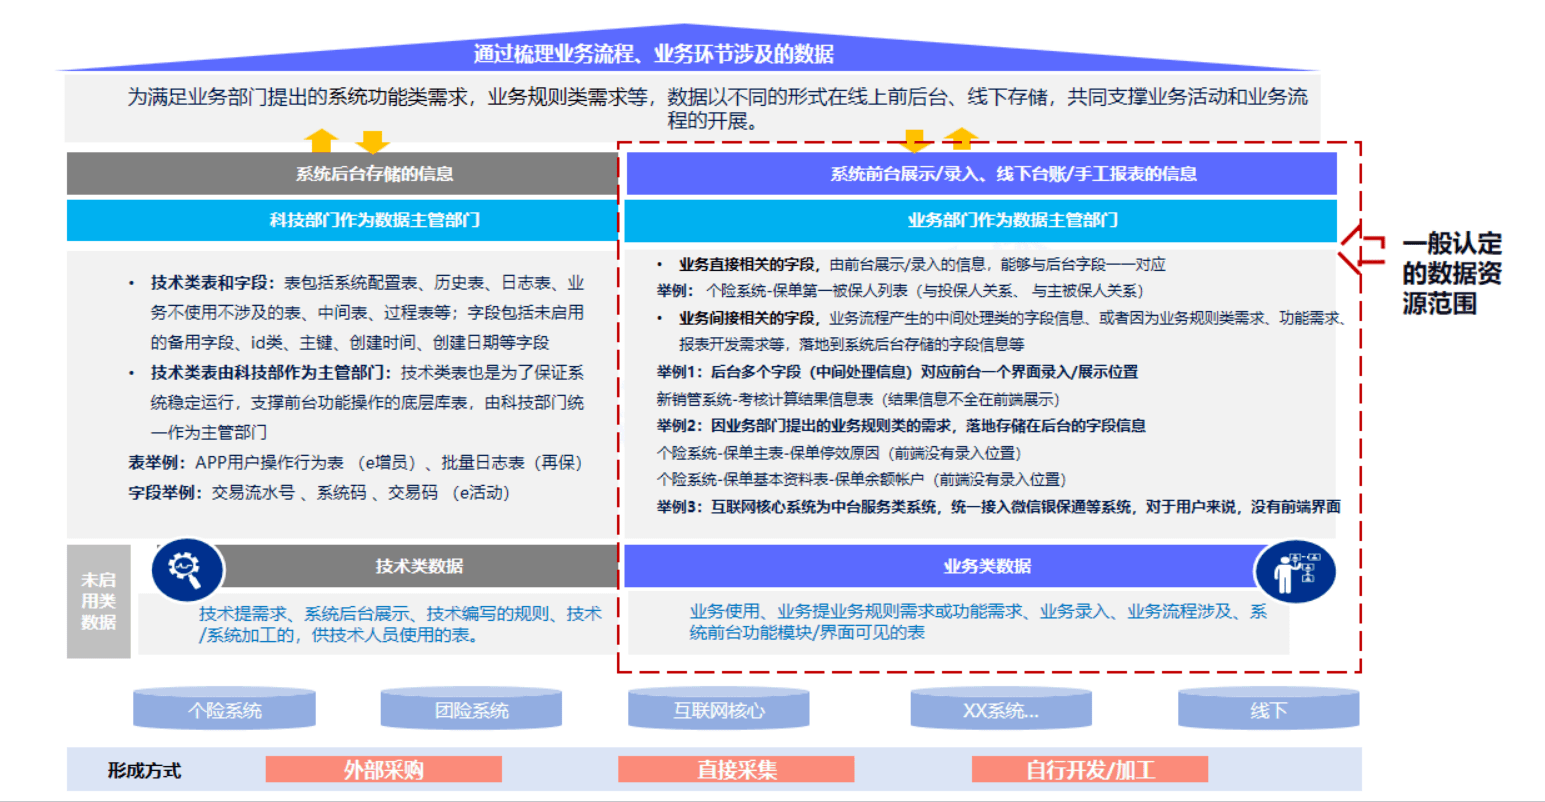1545x802 pixels.
Task: Select the 线下 database cylinder
Action: pos(1267,709)
